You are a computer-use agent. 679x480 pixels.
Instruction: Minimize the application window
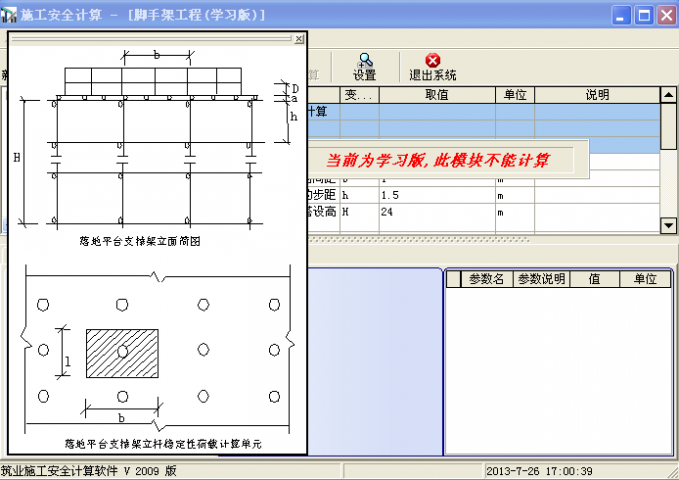[x=623, y=15]
